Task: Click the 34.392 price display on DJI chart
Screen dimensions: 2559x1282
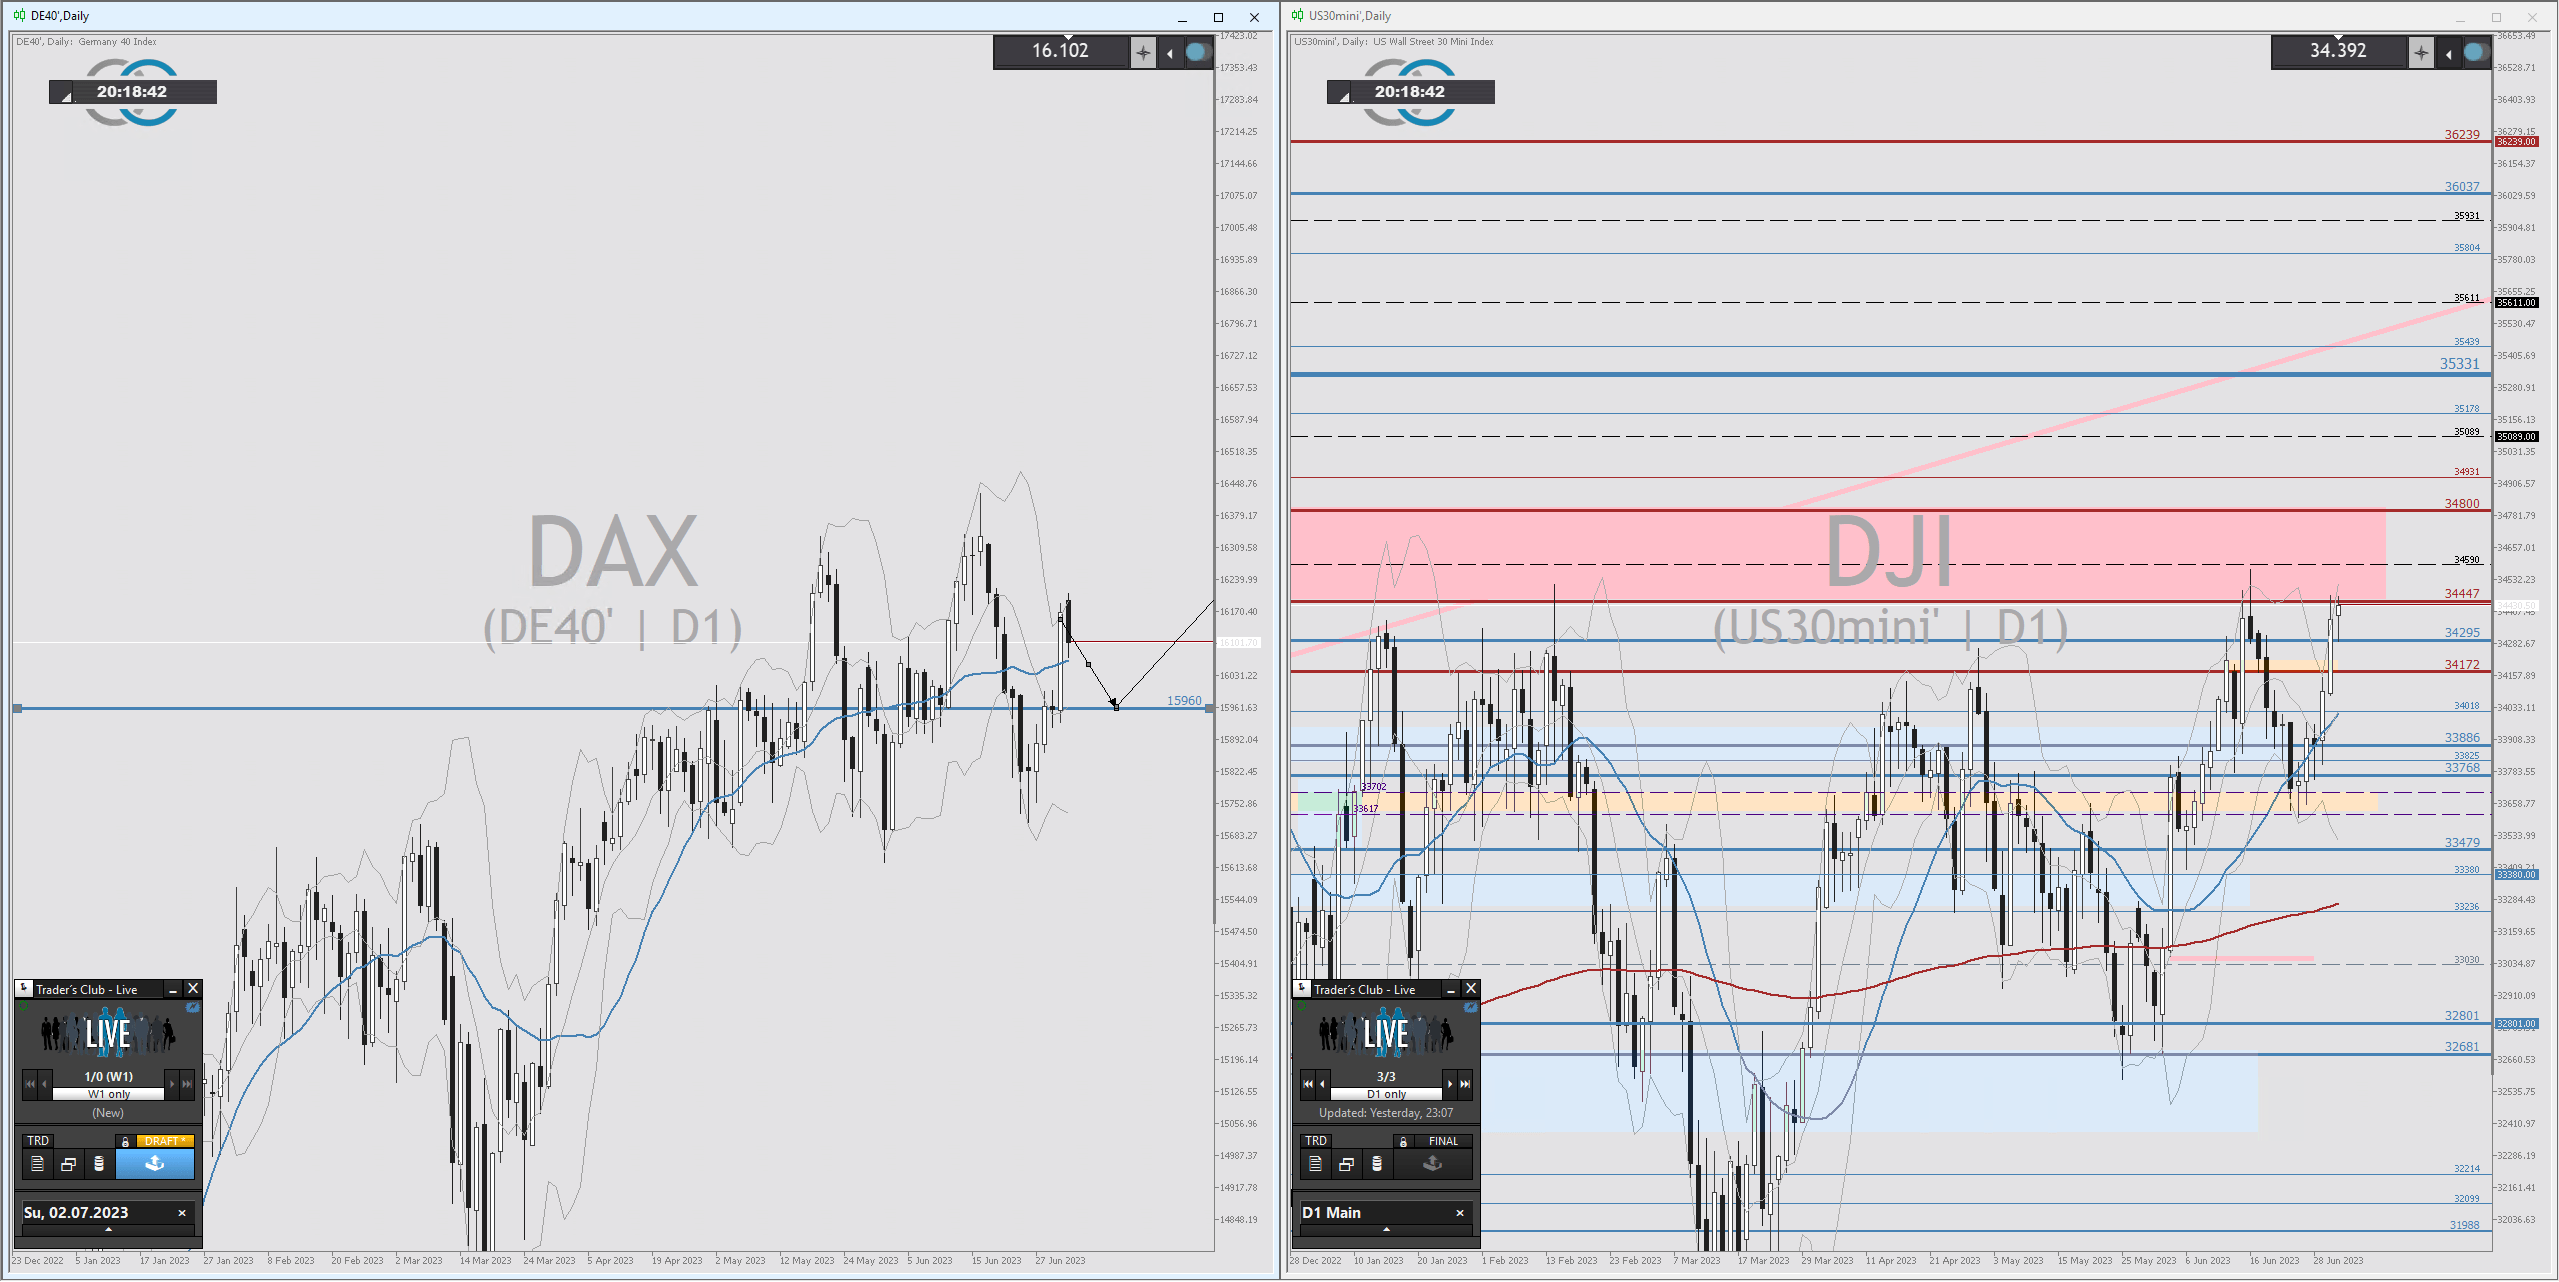Action: click(2338, 51)
